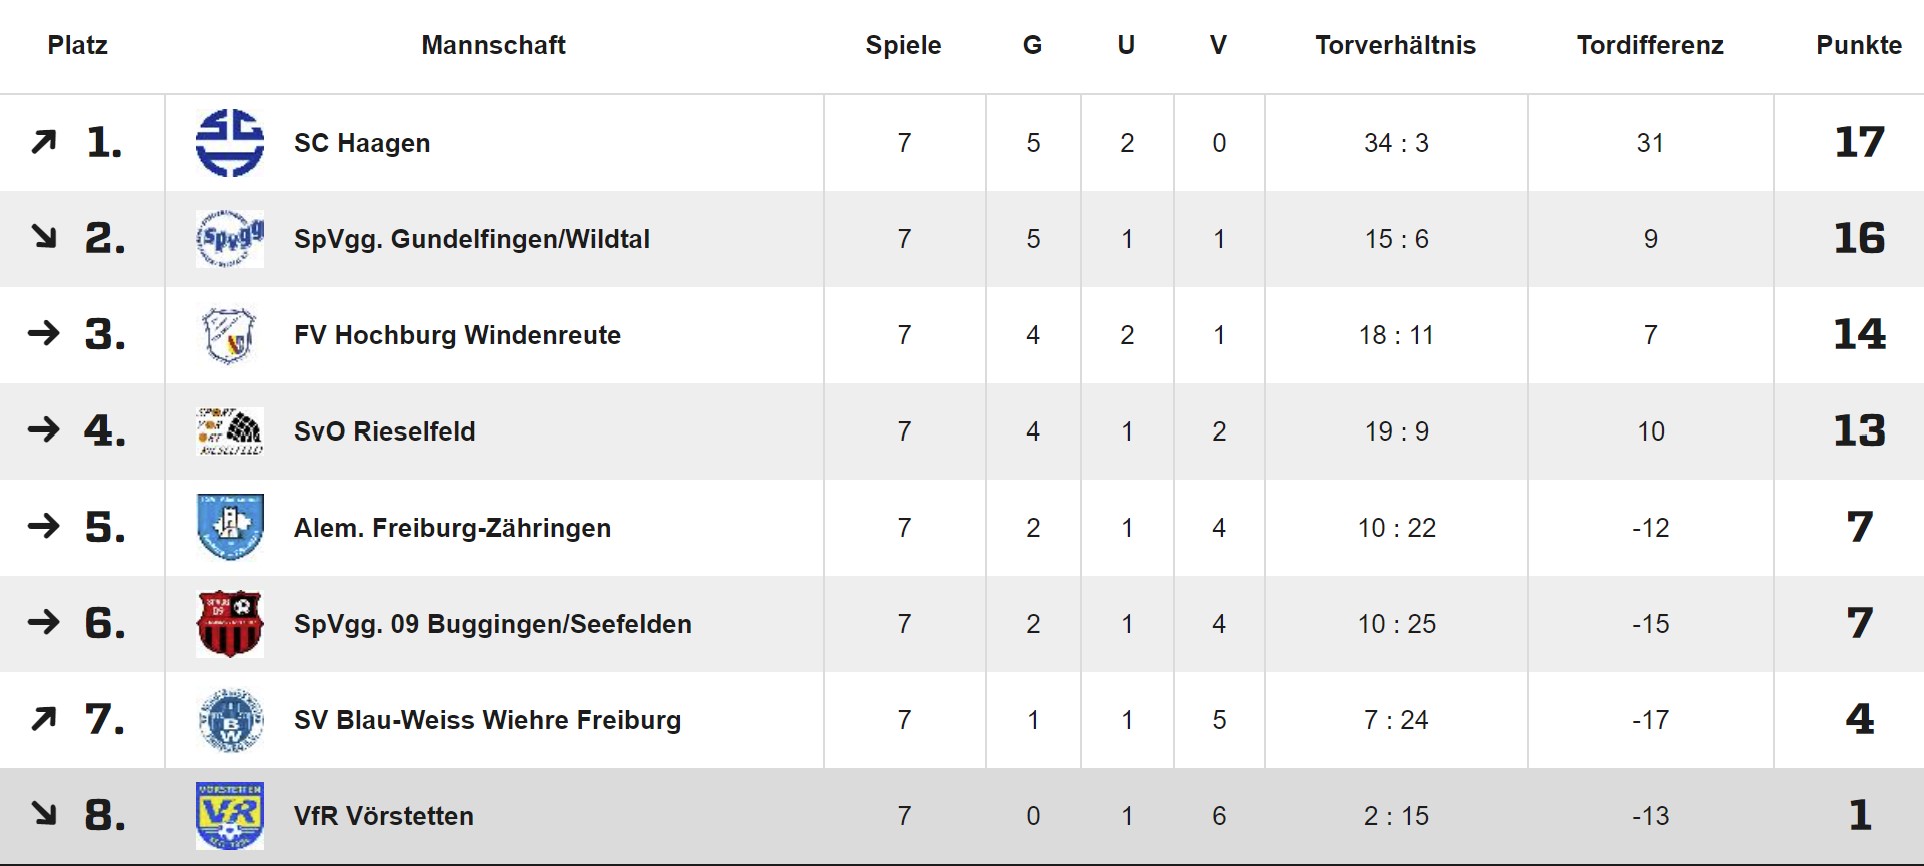Click the SC Haagen club logo

click(230, 143)
